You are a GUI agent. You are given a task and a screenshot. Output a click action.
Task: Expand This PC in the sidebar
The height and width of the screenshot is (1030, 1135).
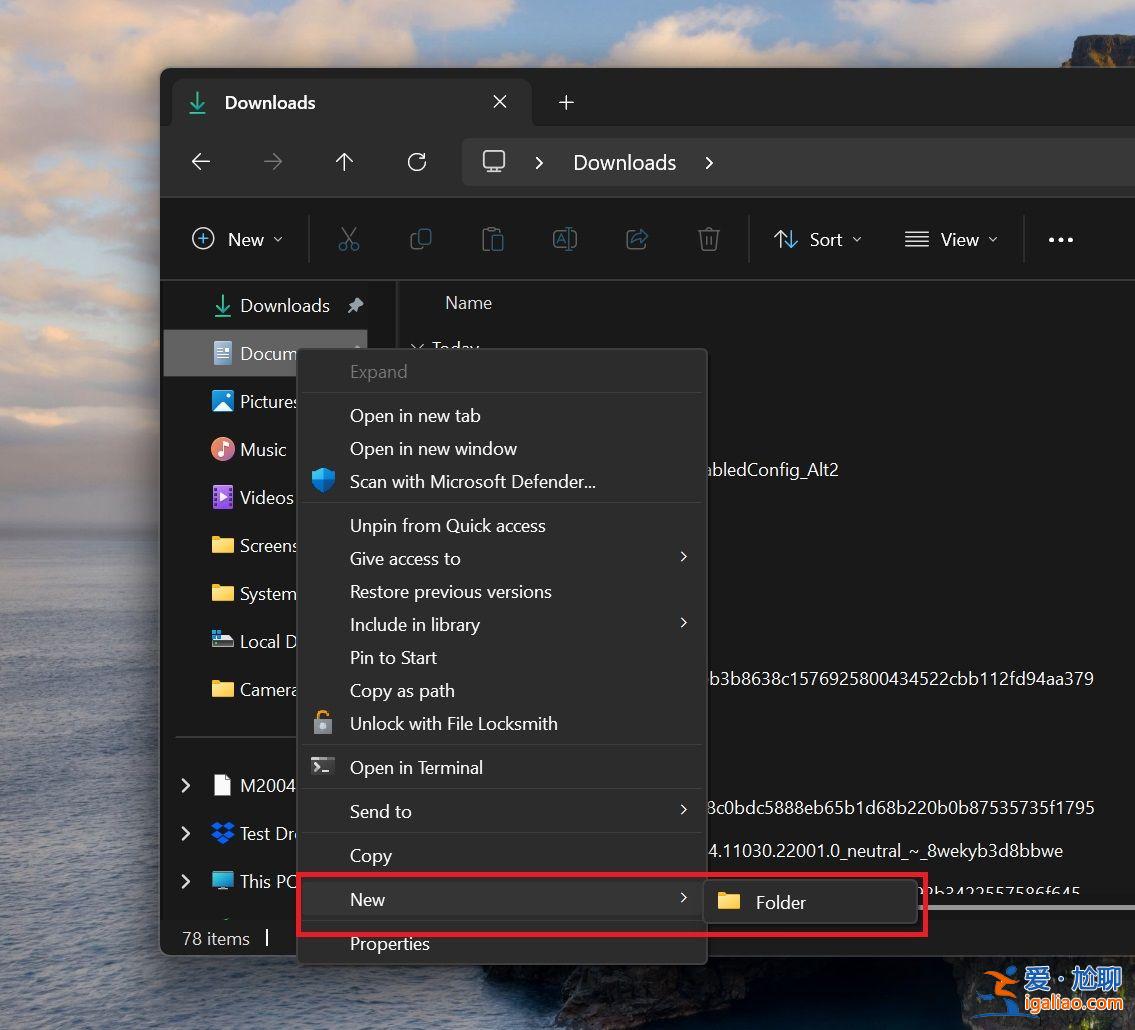click(x=184, y=882)
